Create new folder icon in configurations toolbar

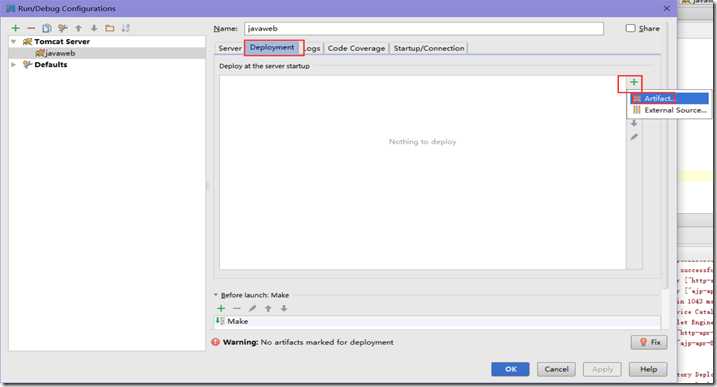(x=110, y=28)
